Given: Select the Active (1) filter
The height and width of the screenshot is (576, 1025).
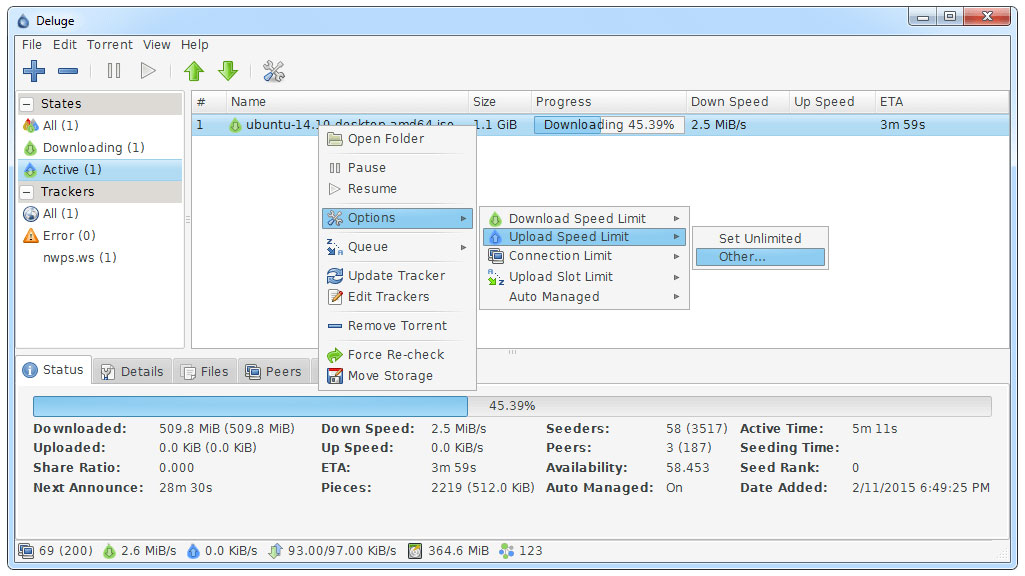Looking at the screenshot, I should coord(100,170).
